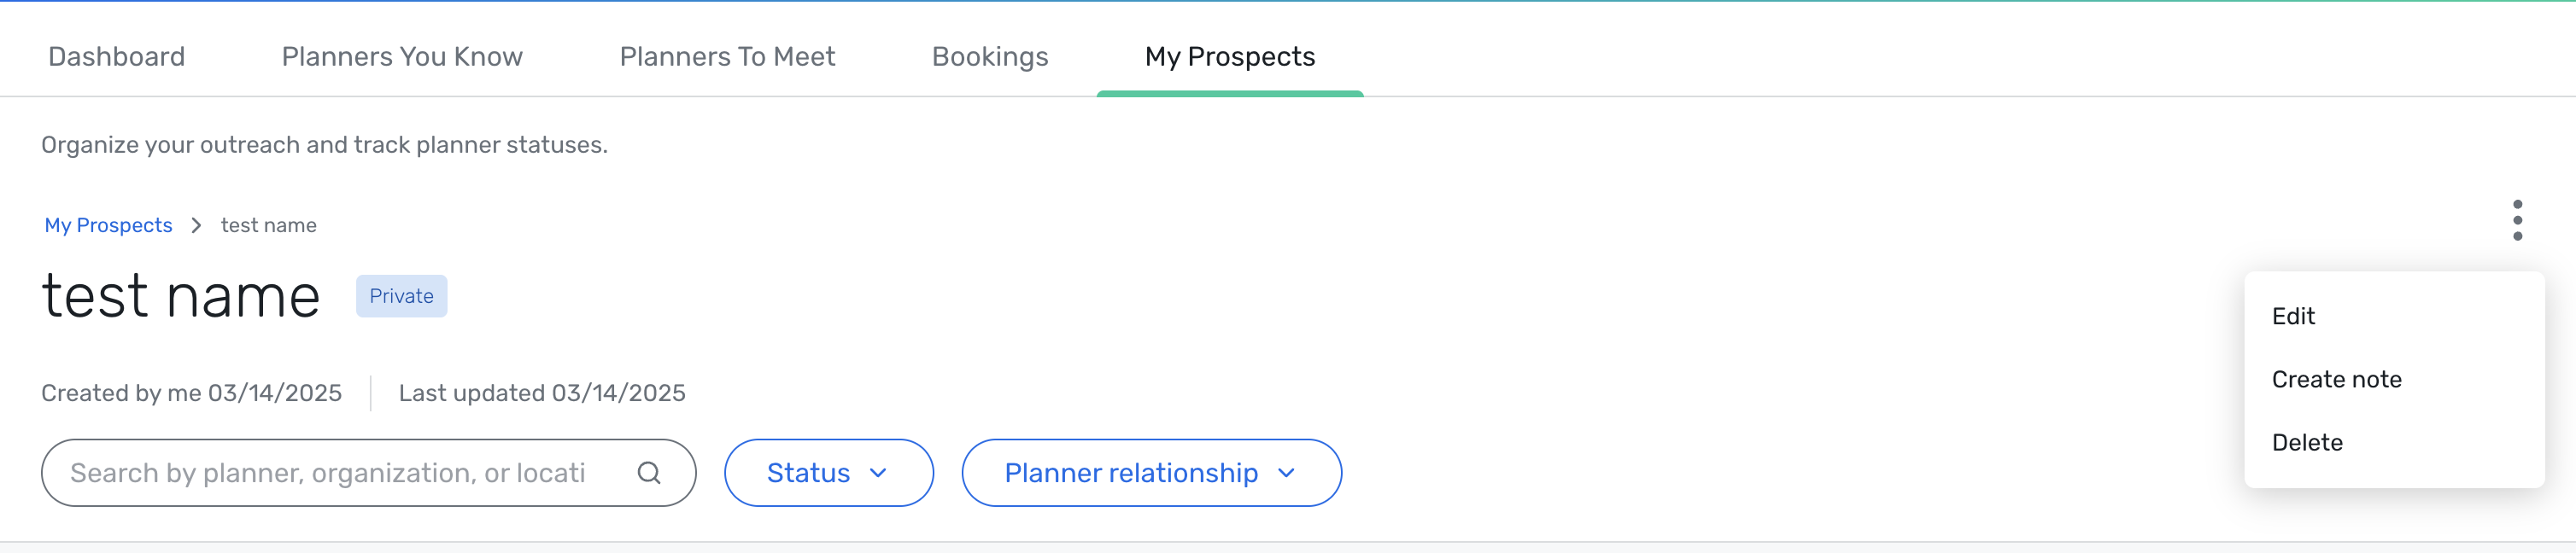The height and width of the screenshot is (553, 2576).
Task: Switch to the Dashboard tab
Action: 117,57
